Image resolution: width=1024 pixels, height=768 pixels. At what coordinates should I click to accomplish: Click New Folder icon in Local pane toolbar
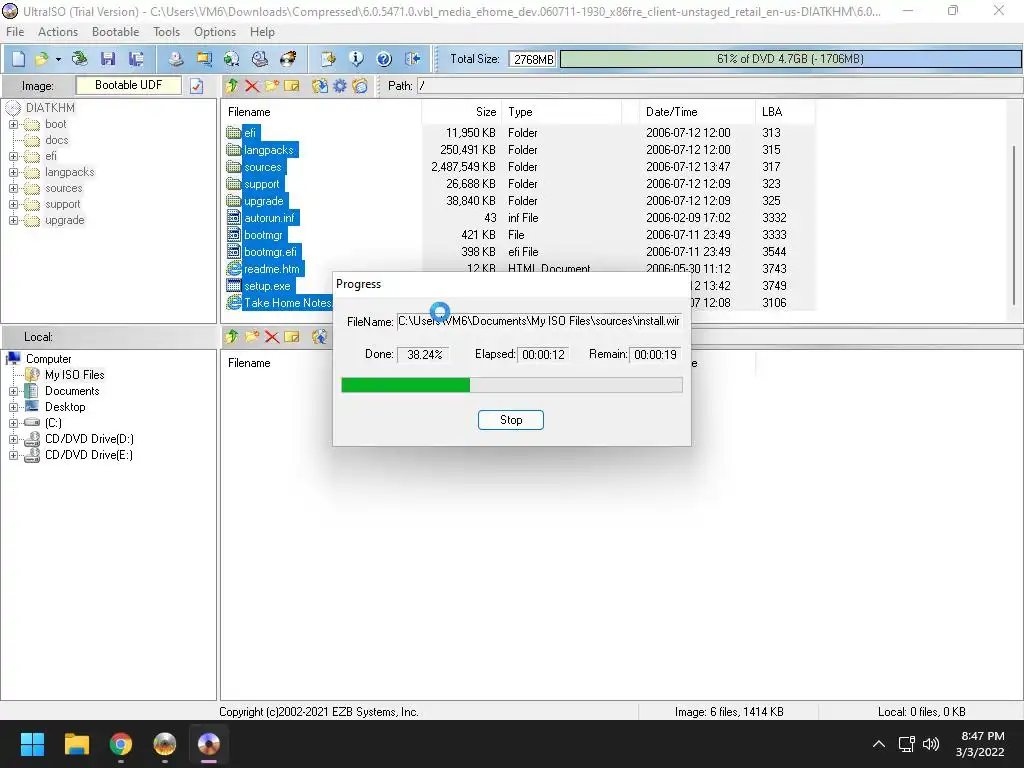[x=251, y=336]
